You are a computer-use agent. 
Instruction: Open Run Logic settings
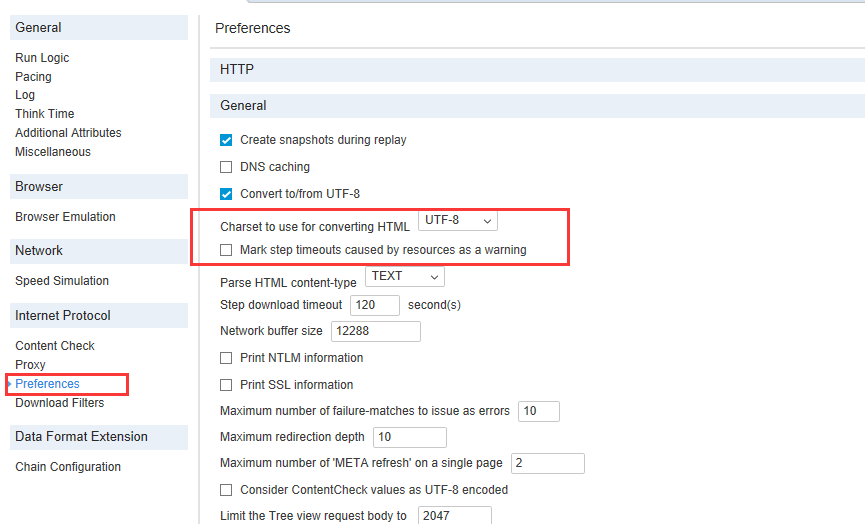(42, 58)
